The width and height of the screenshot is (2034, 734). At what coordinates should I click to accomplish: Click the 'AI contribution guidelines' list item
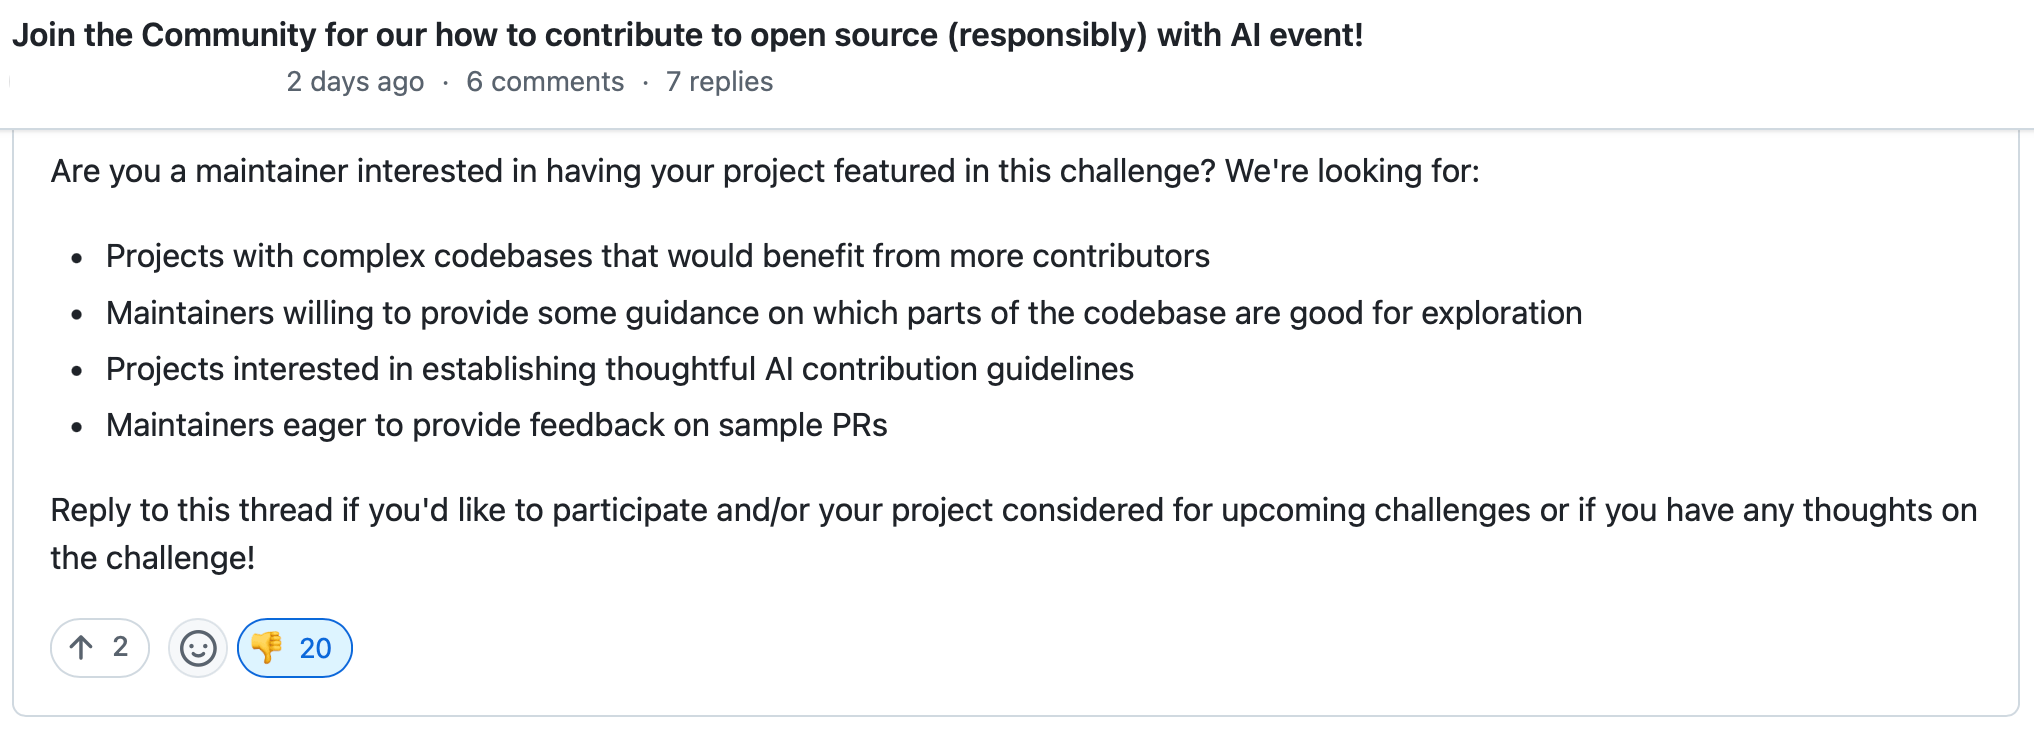[x=619, y=369]
